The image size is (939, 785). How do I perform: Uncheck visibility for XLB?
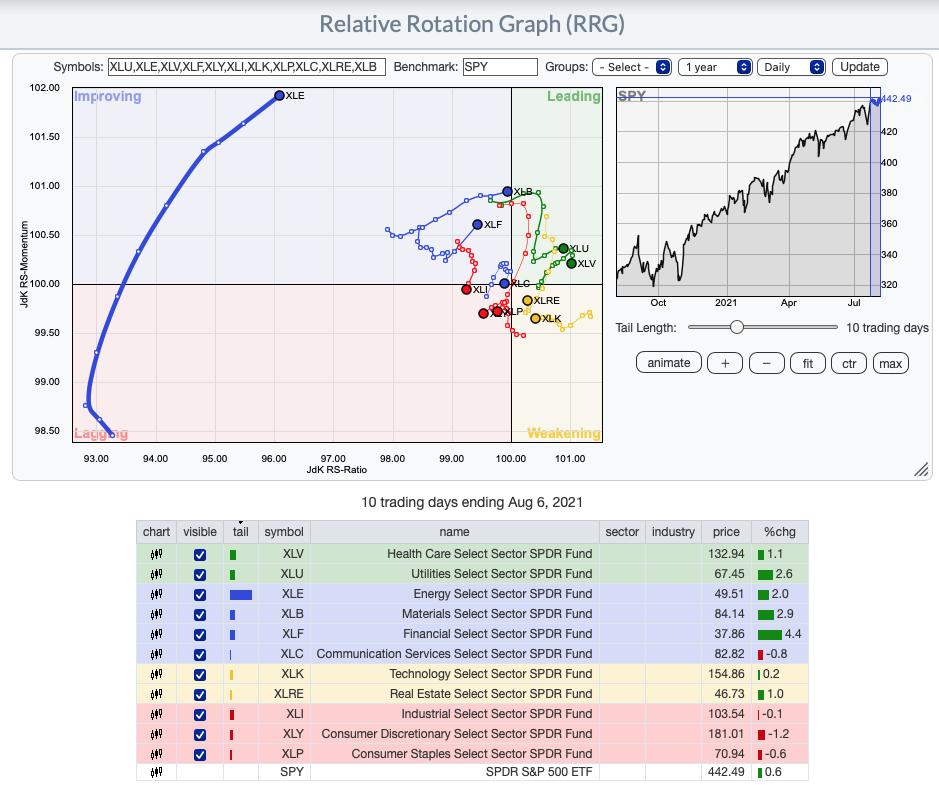click(200, 615)
